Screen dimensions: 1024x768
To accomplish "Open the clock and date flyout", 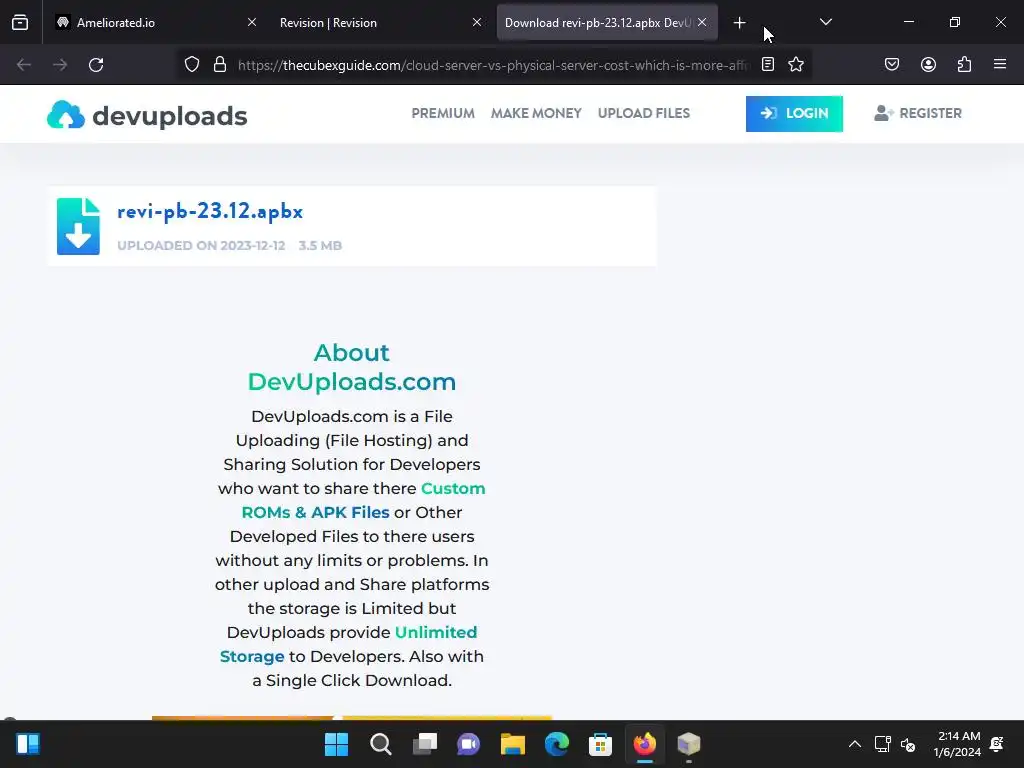I will pos(957,744).
